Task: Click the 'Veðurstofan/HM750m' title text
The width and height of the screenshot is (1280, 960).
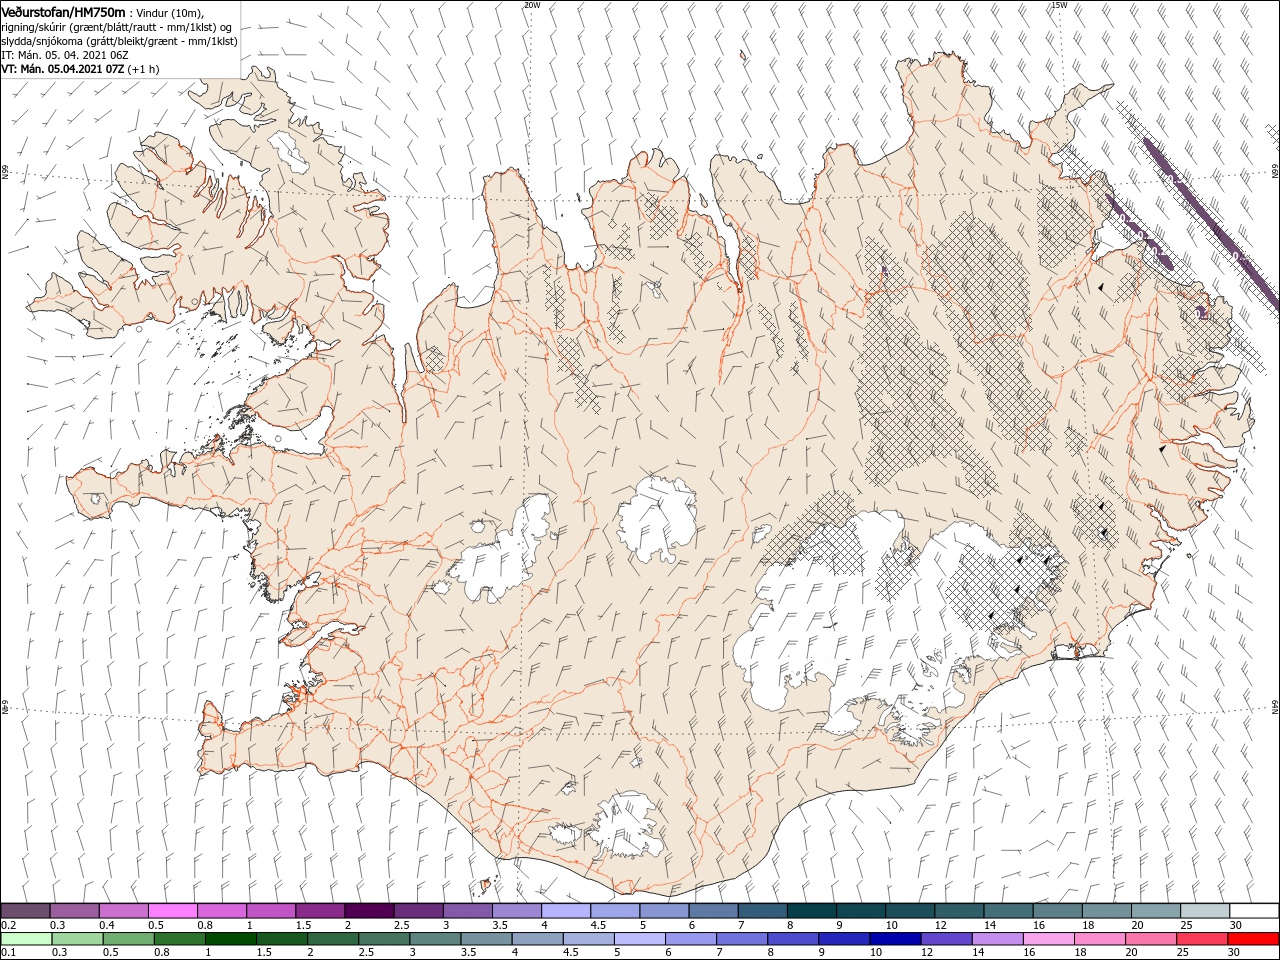Action: 63,11
